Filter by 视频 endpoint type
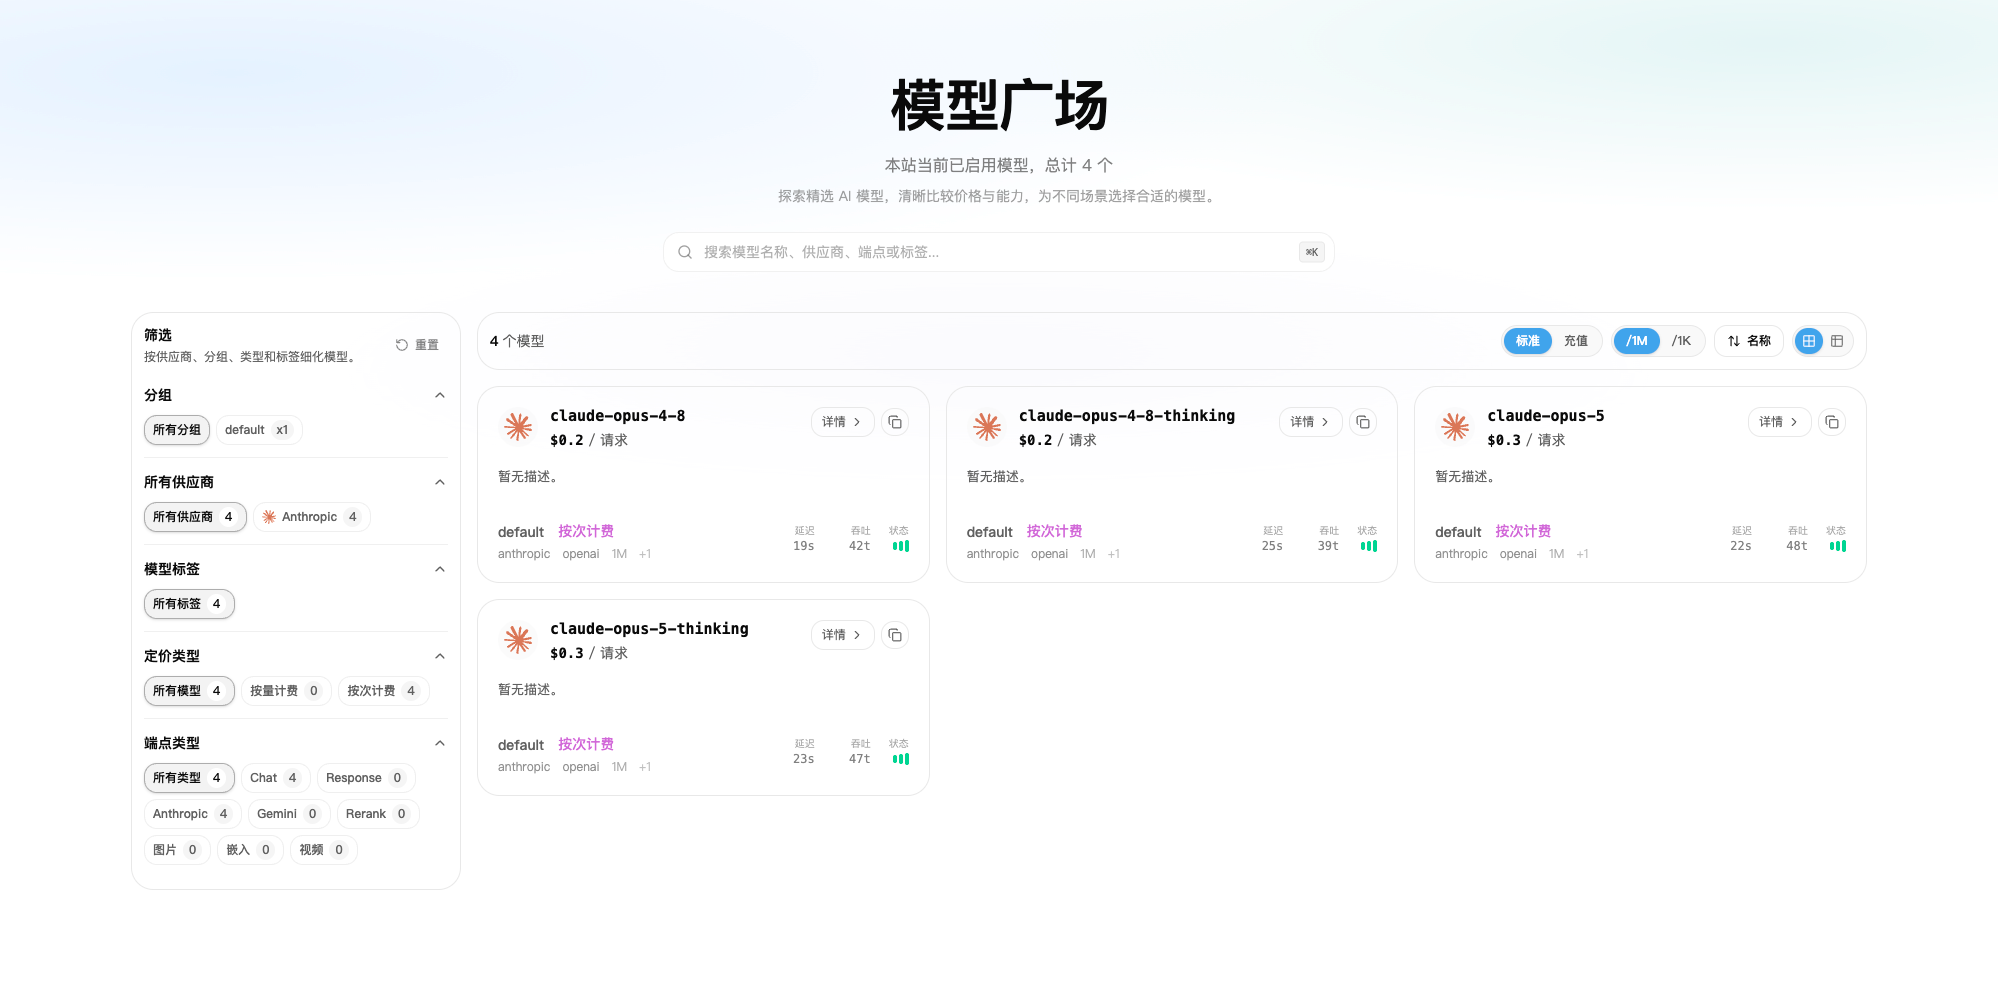Image resolution: width=1998 pixels, height=989 pixels. [x=324, y=850]
